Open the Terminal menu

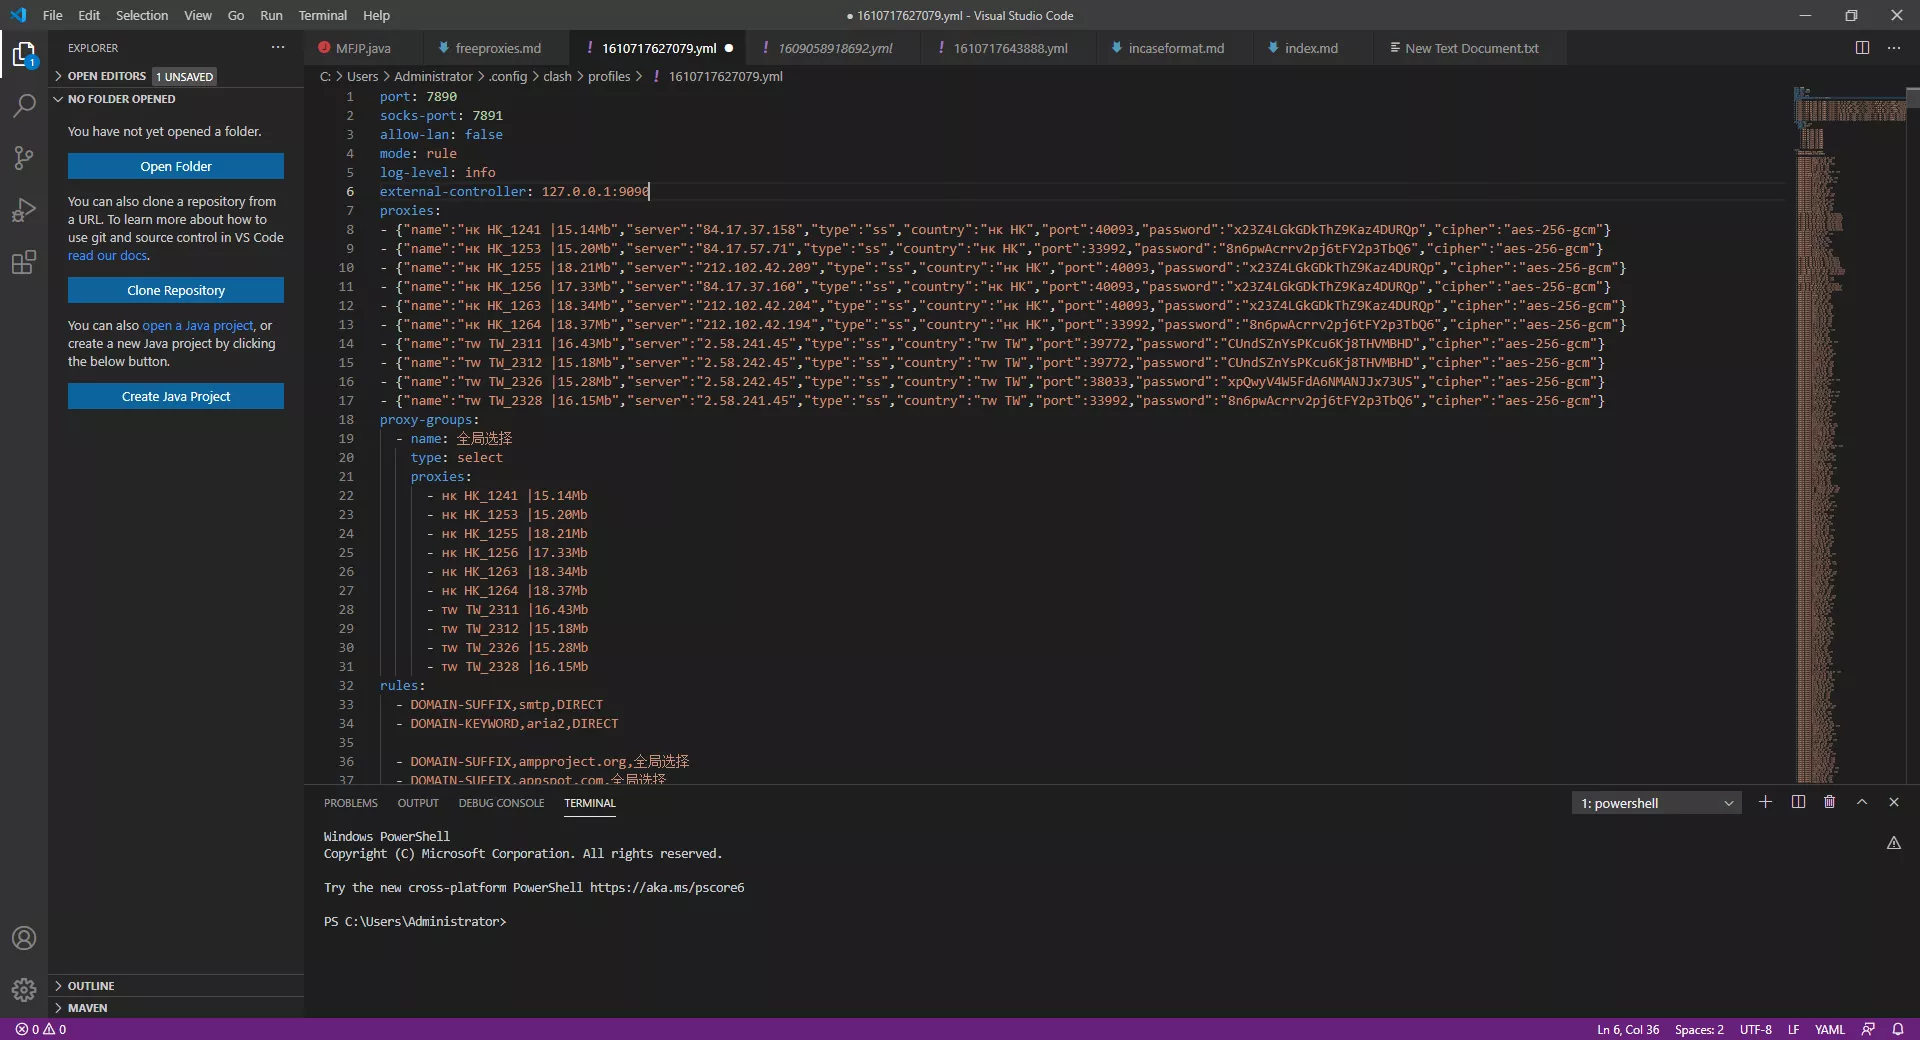pos(322,15)
